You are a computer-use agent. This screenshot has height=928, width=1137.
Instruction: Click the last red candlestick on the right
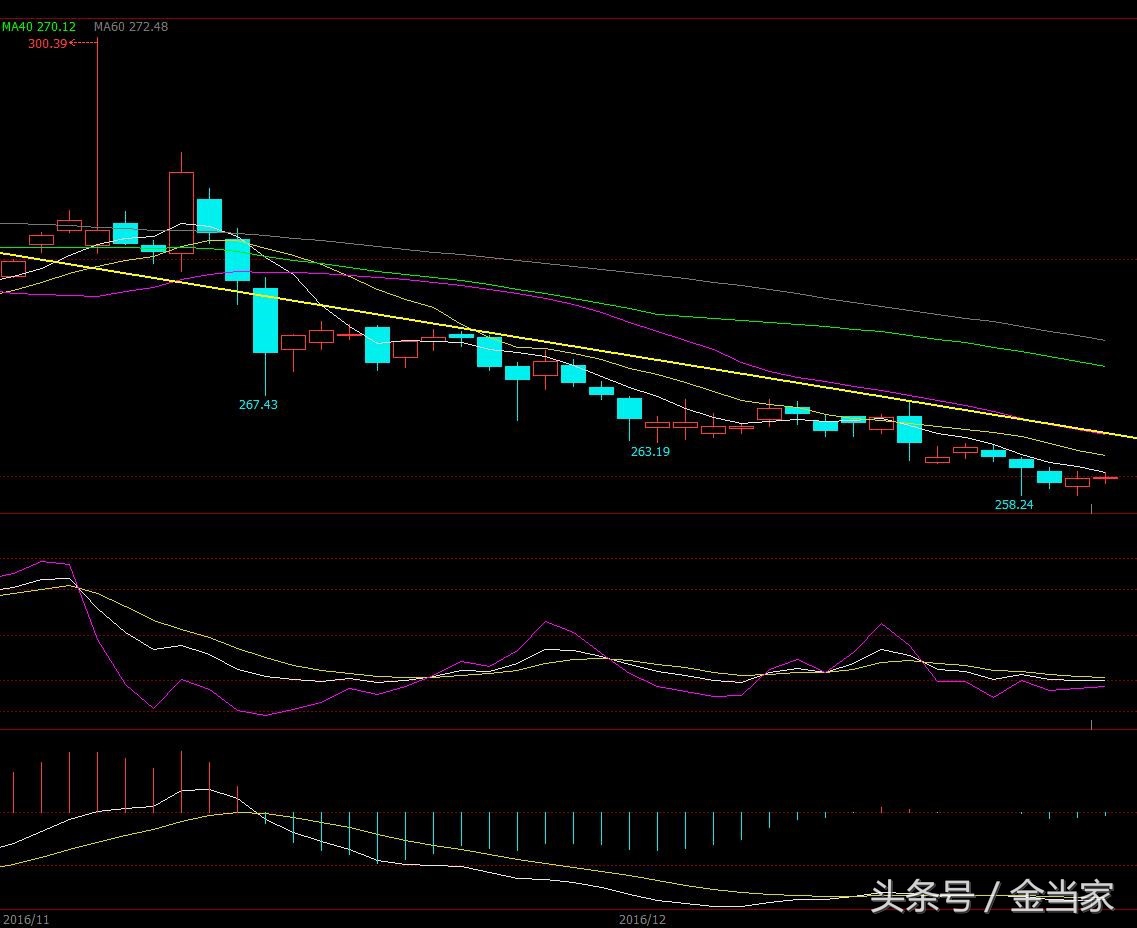click(x=1105, y=479)
